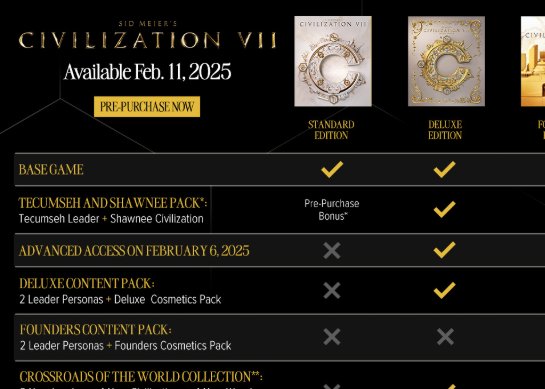Click the Pre-Purchase Now button
Image resolution: width=545 pixels, height=389 pixels.
pos(147,107)
